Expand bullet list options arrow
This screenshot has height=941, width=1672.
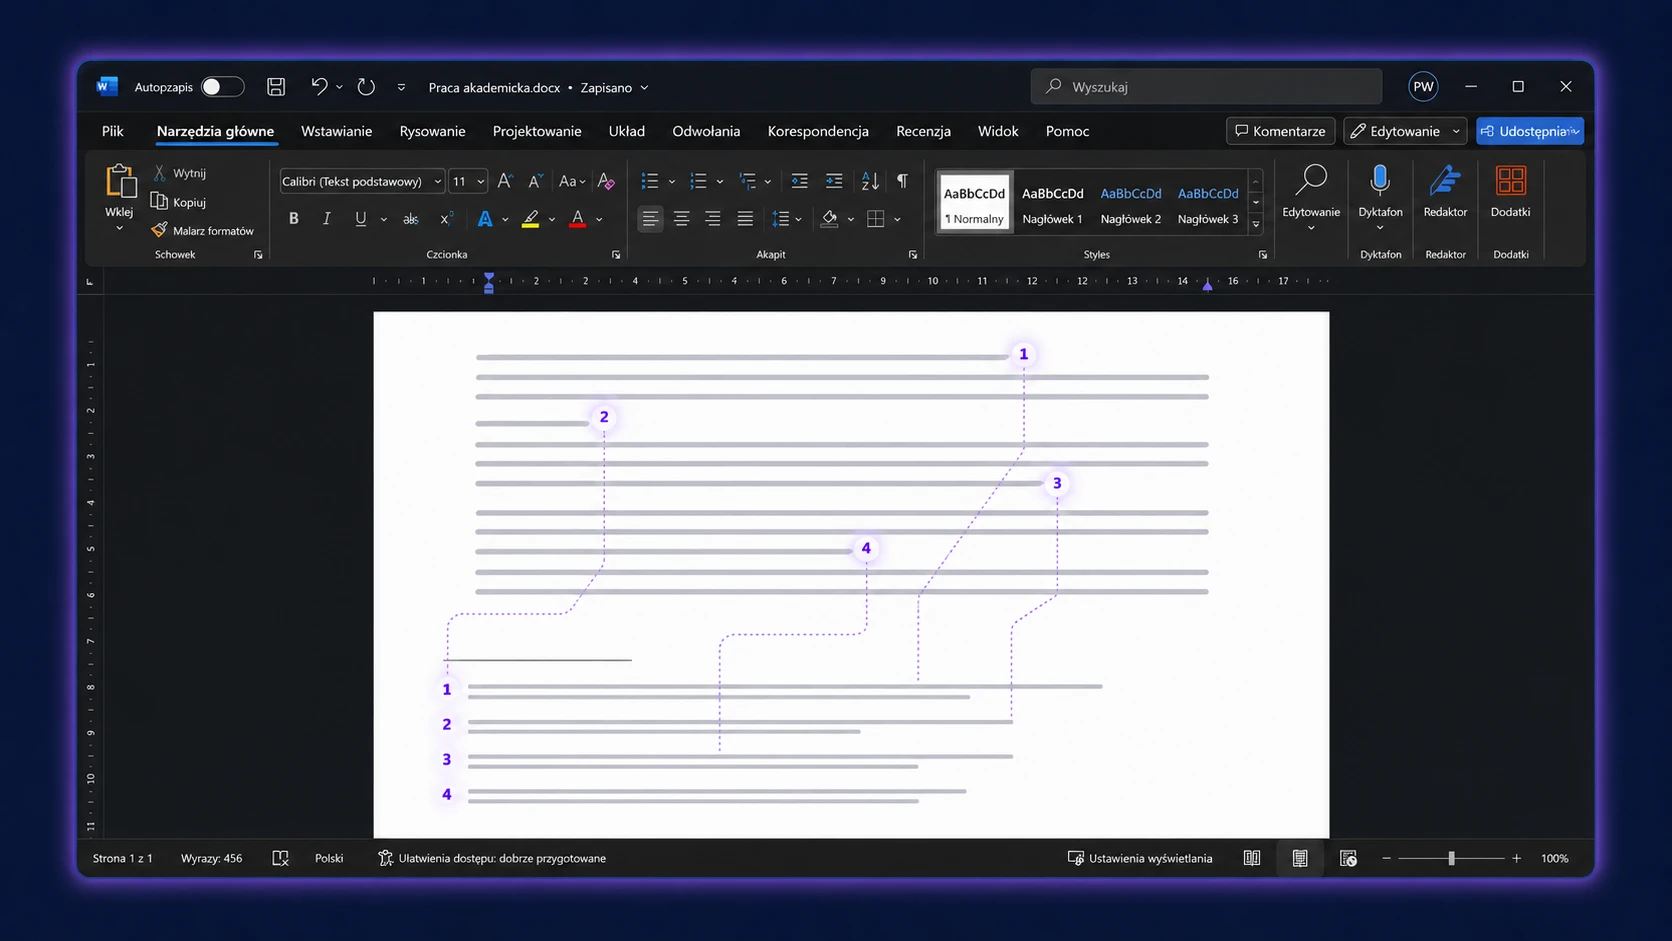[x=672, y=182]
